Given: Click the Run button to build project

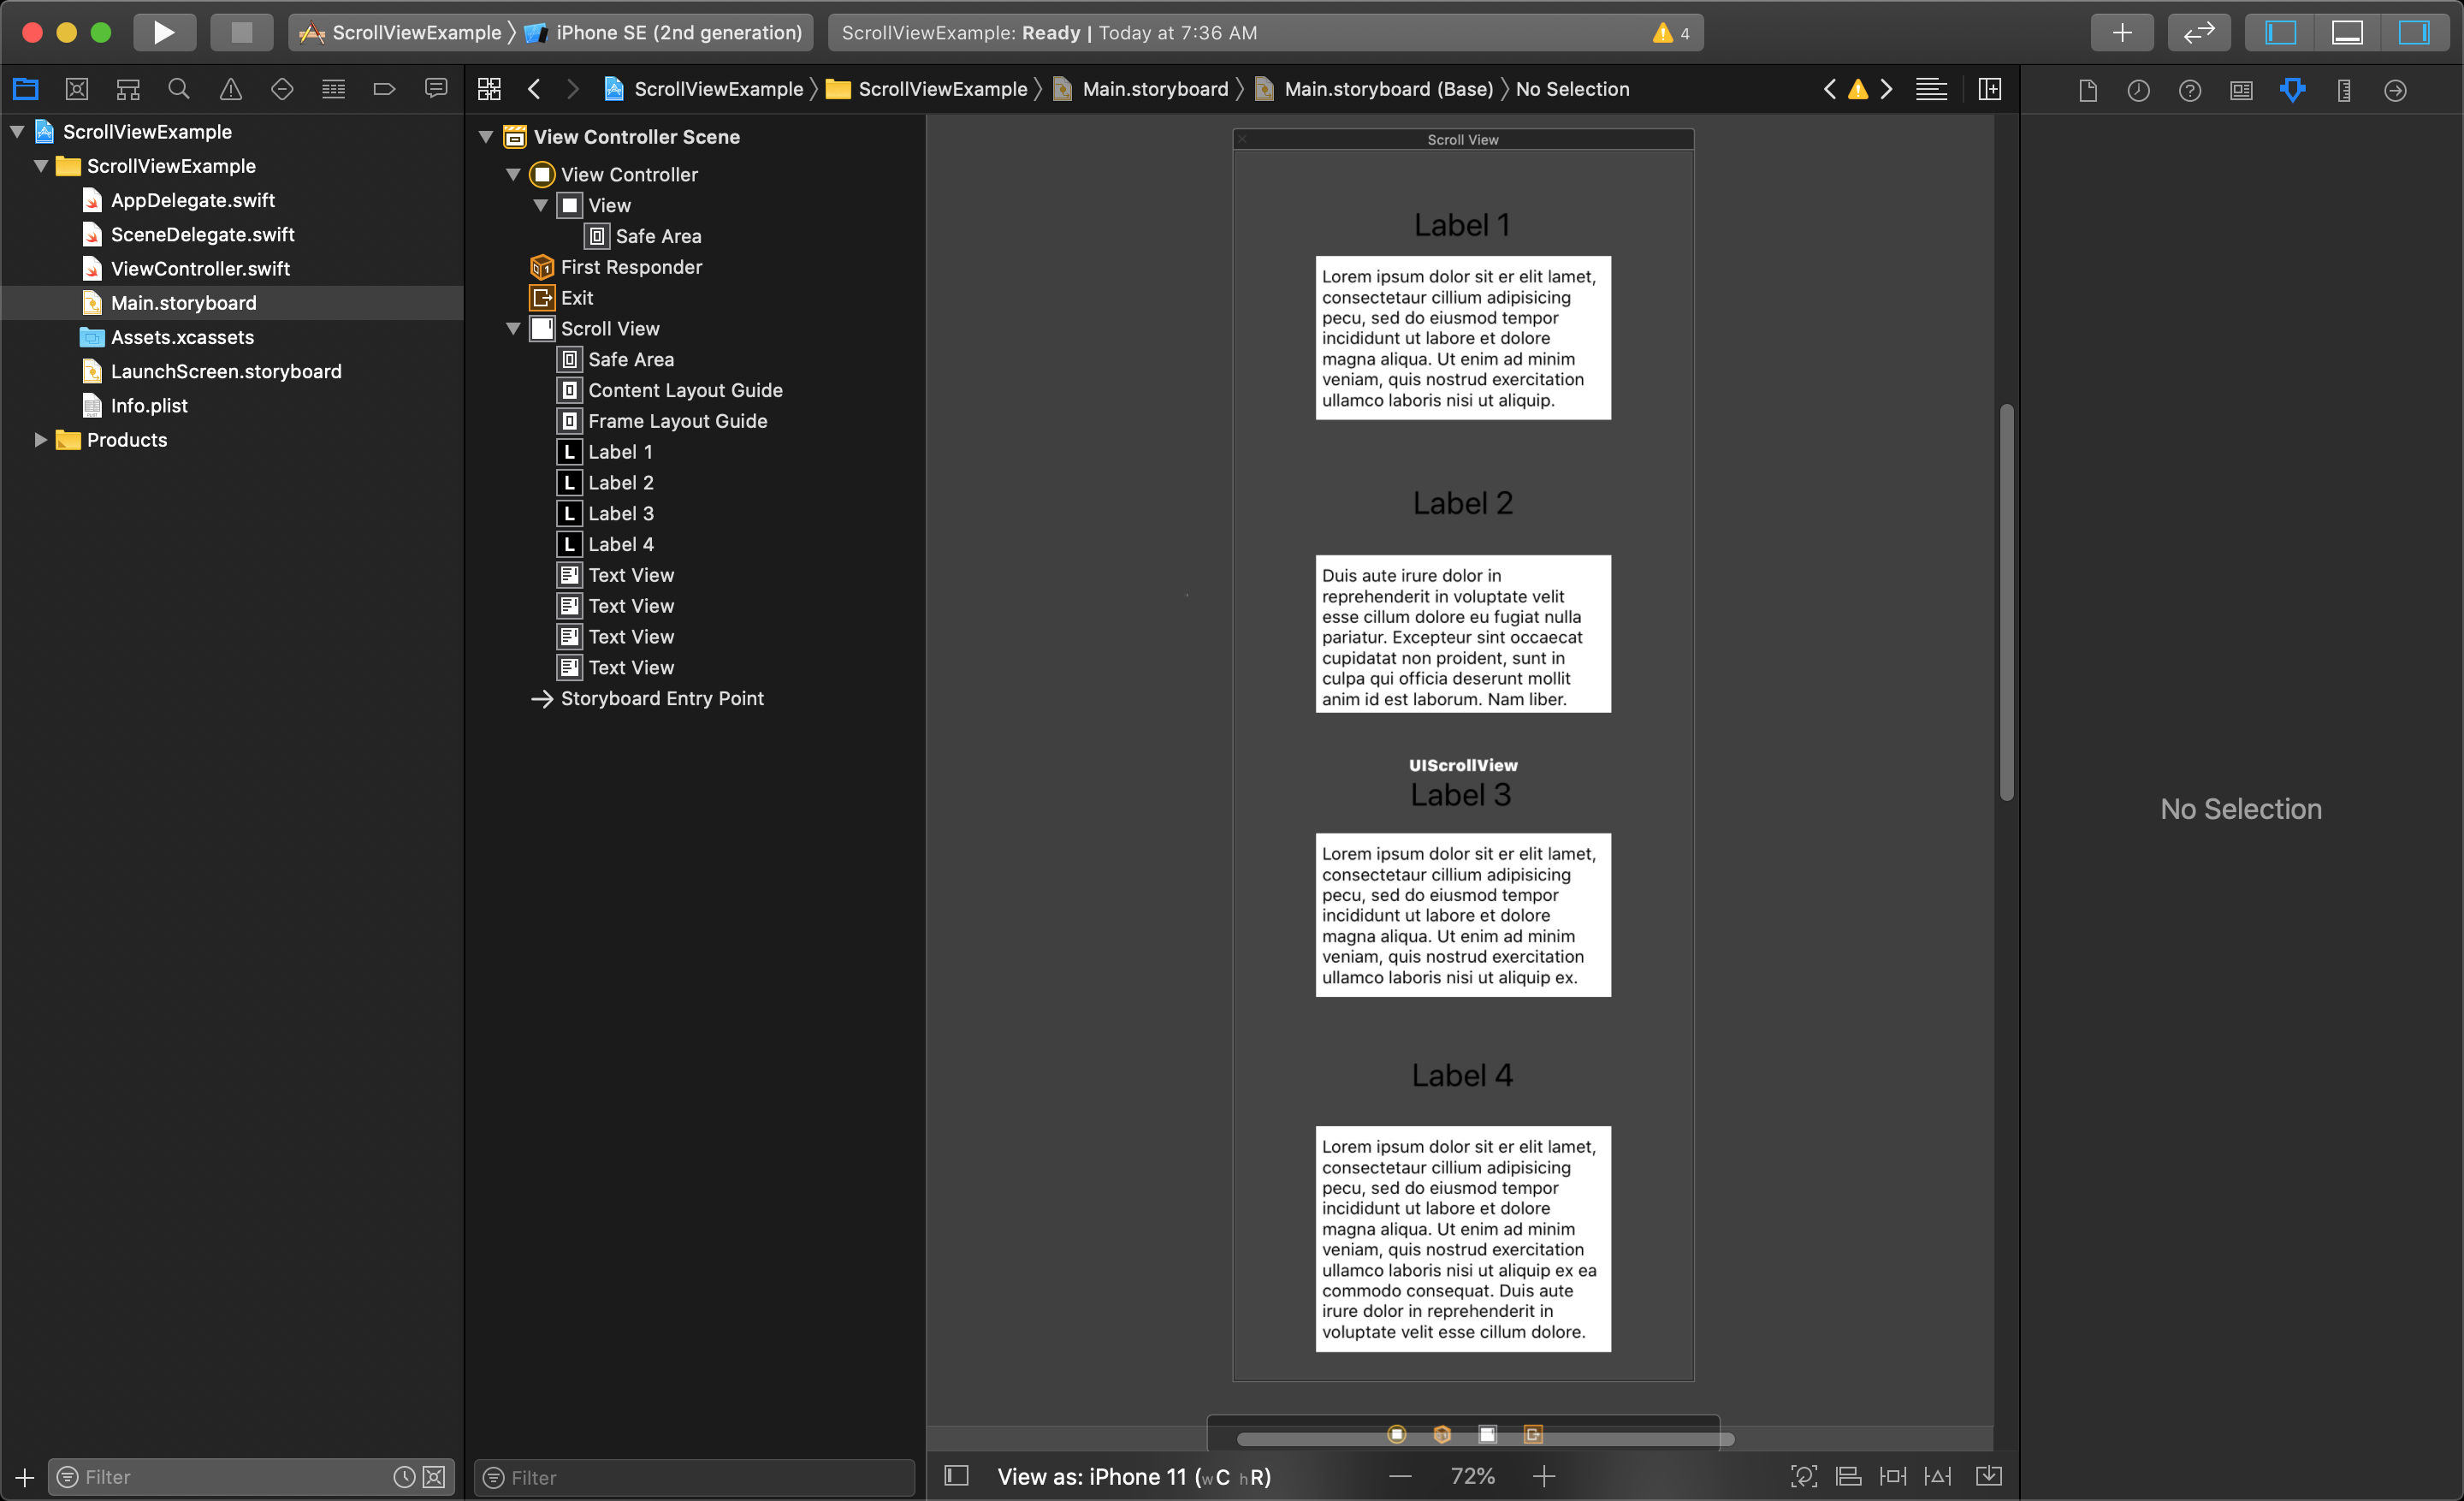Looking at the screenshot, I should [162, 32].
